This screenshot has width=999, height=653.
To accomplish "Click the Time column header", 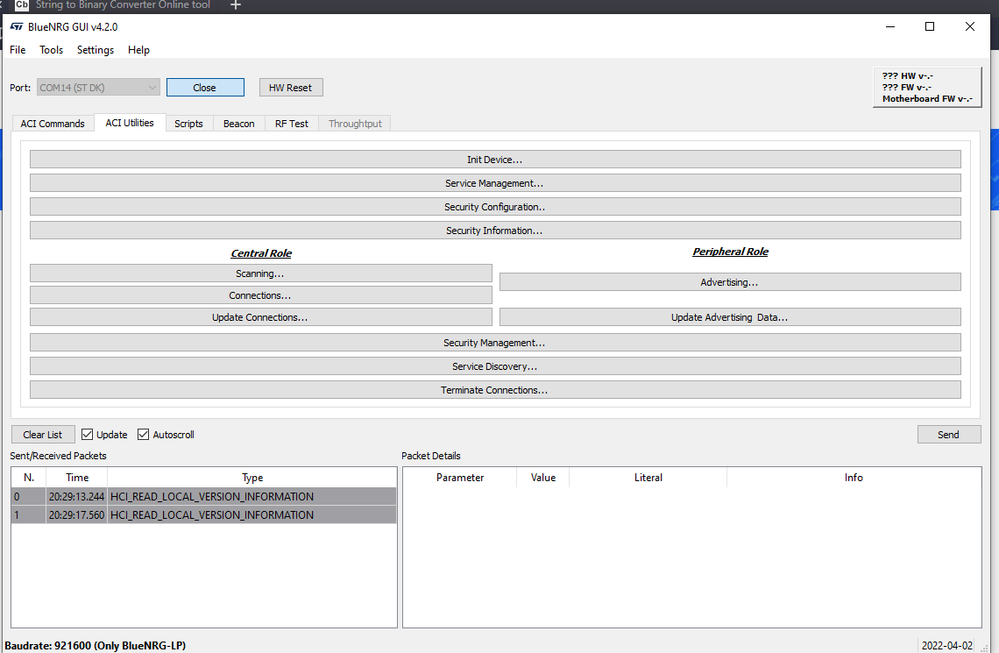I will click(x=77, y=477).
